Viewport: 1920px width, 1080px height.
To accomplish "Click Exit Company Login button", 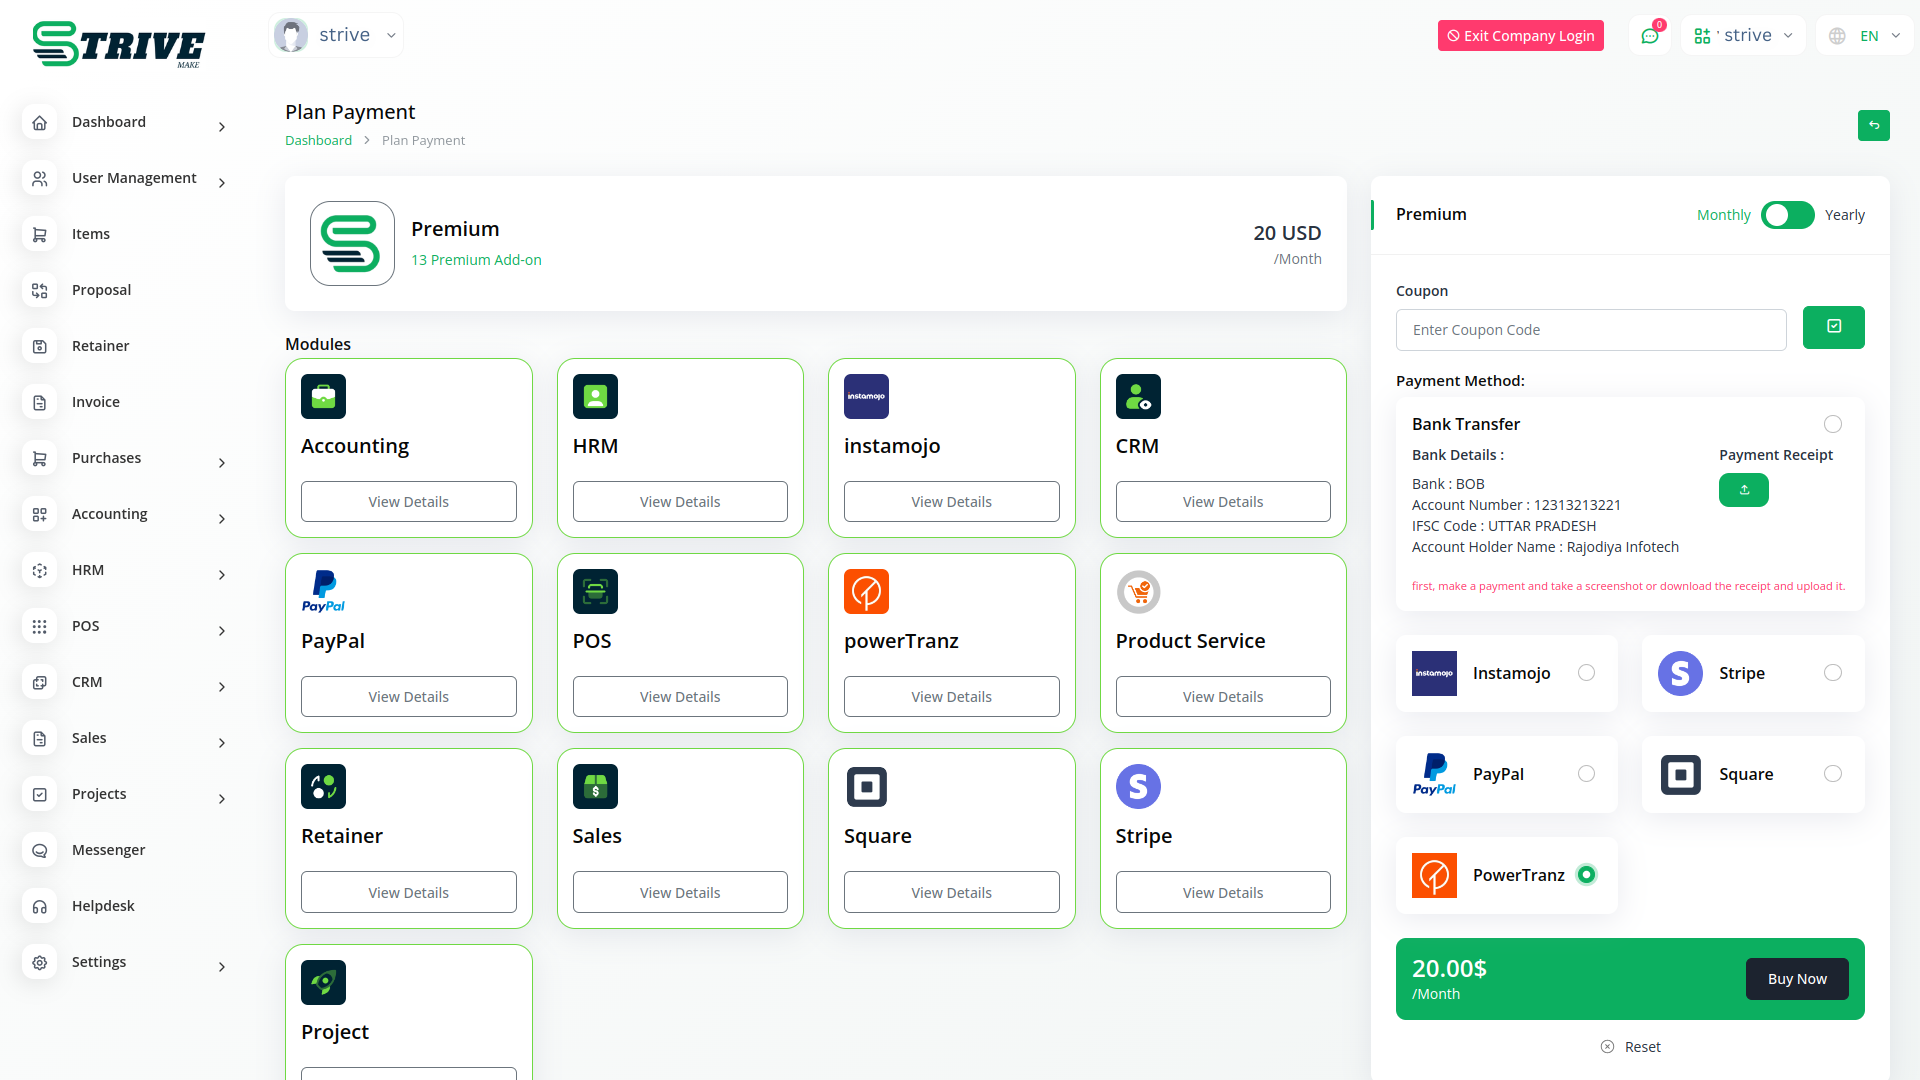I will click(x=1520, y=36).
